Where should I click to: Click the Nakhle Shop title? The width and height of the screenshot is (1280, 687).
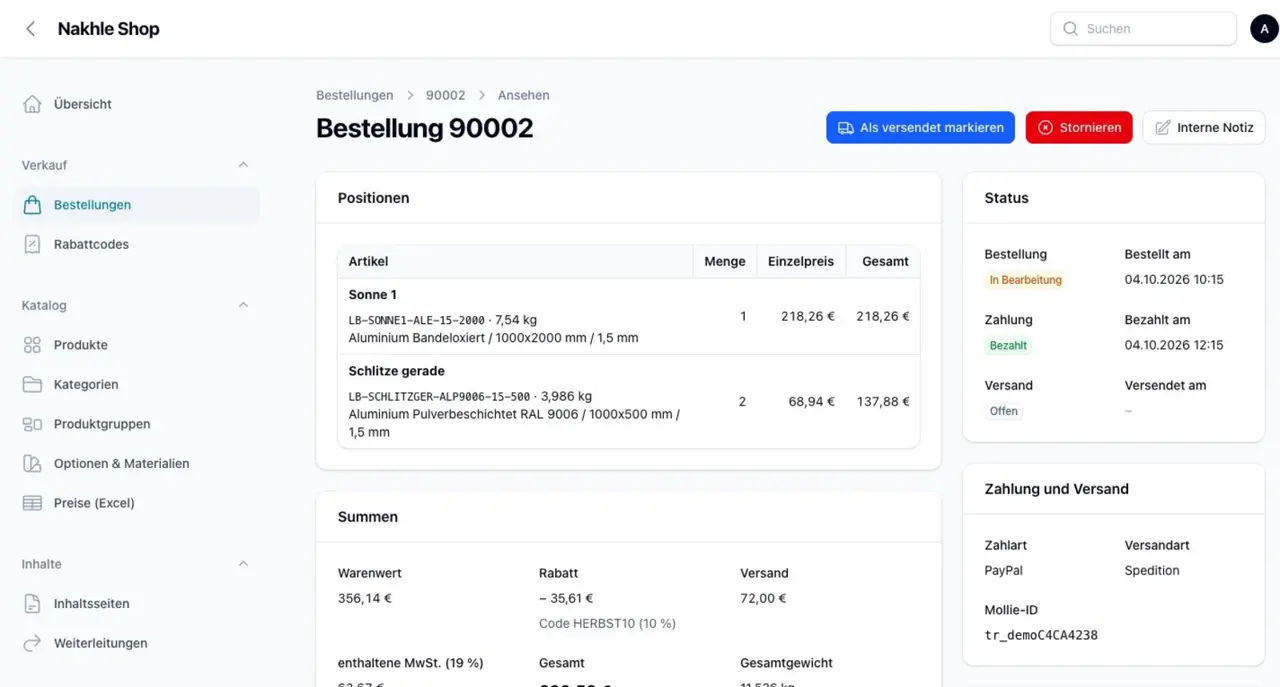pos(108,29)
